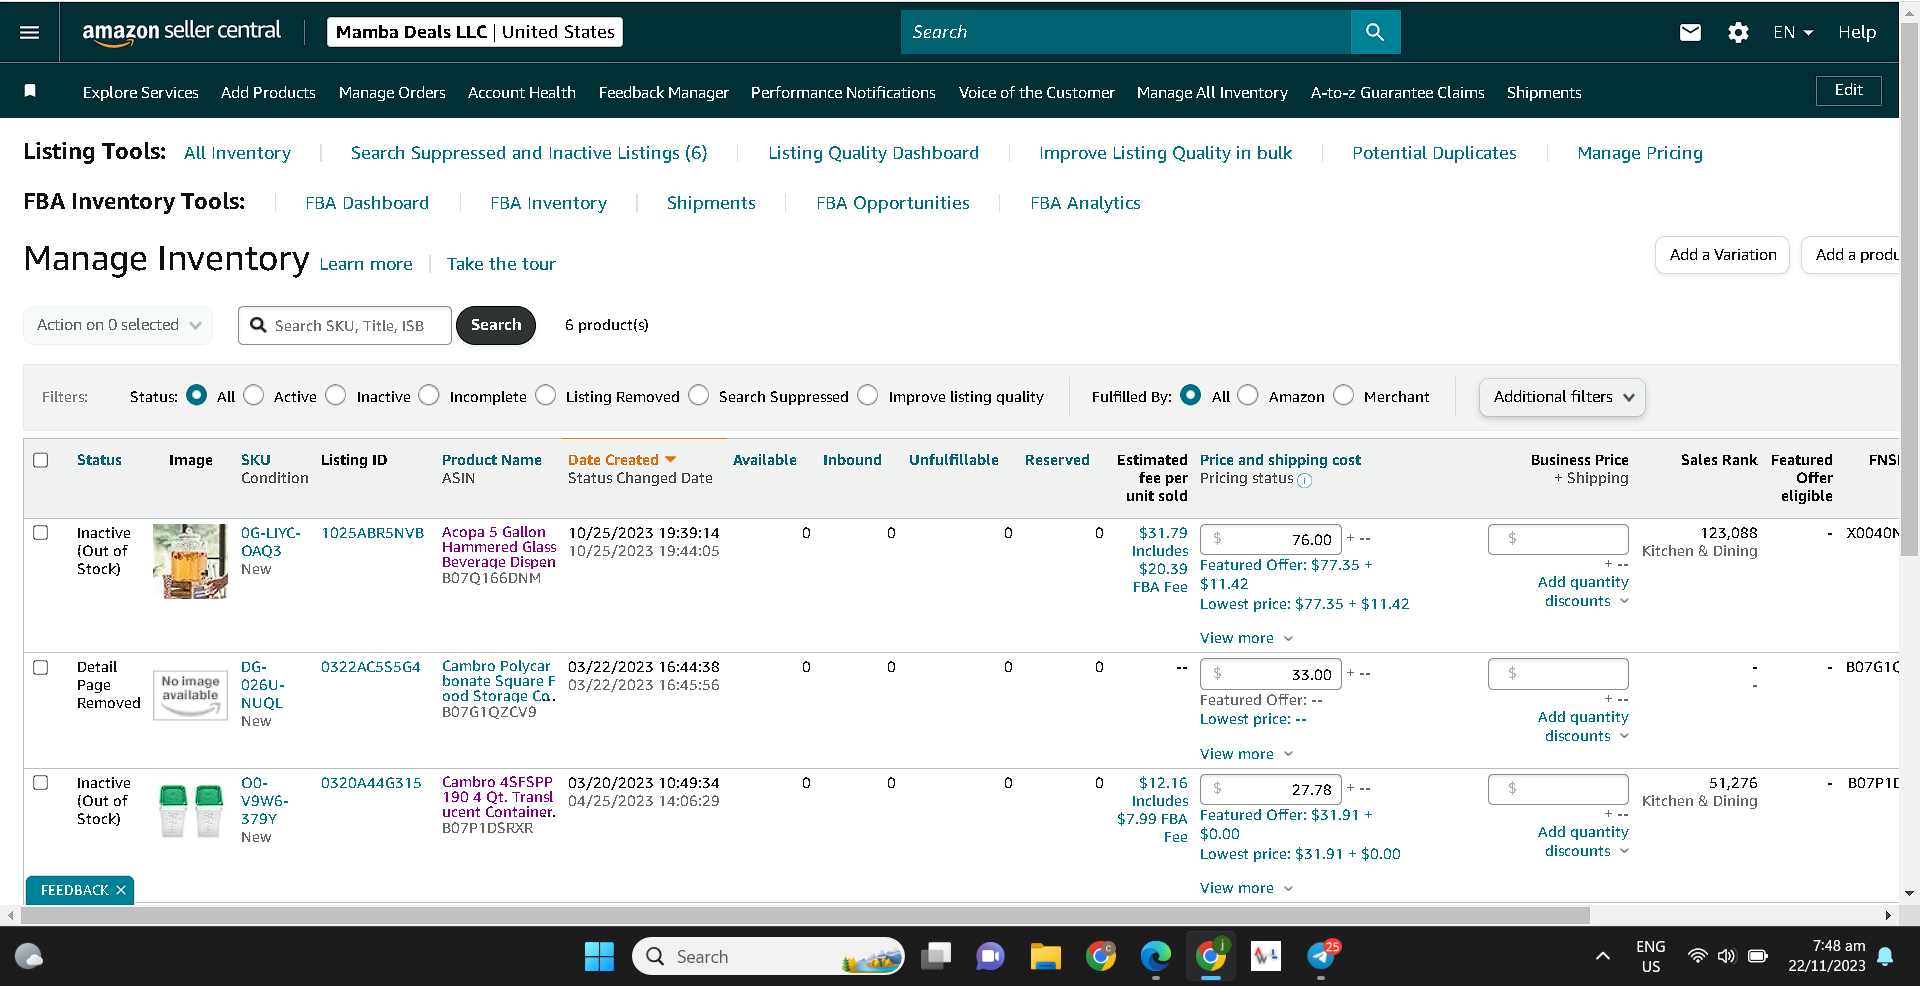The height and width of the screenshot is (986, 1920).
Task: Open Manage Orders in the navigation bar
Action: 392,92
